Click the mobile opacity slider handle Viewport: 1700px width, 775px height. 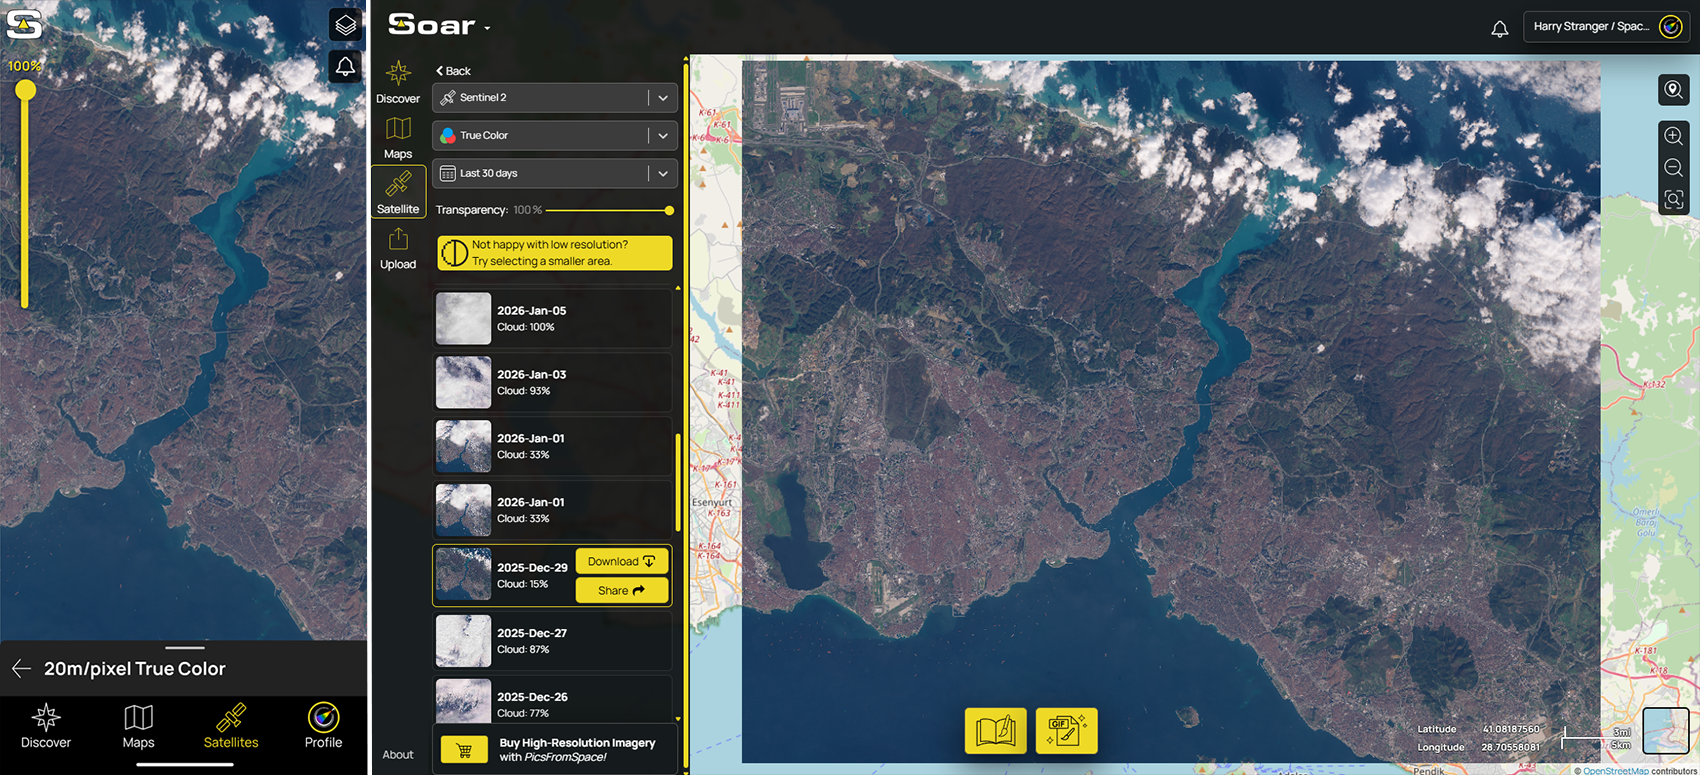point(25,90)
